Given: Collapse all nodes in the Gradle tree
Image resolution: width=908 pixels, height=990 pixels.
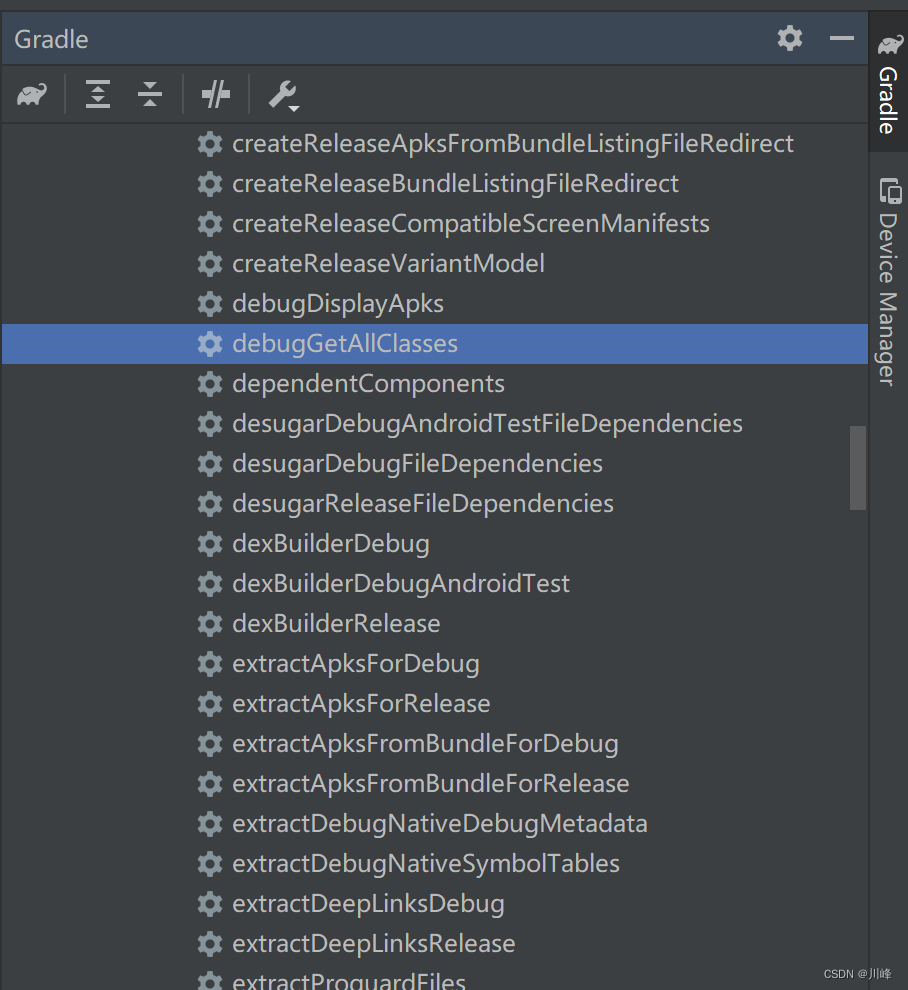Looking at the screenshot, I should point(149,94).
